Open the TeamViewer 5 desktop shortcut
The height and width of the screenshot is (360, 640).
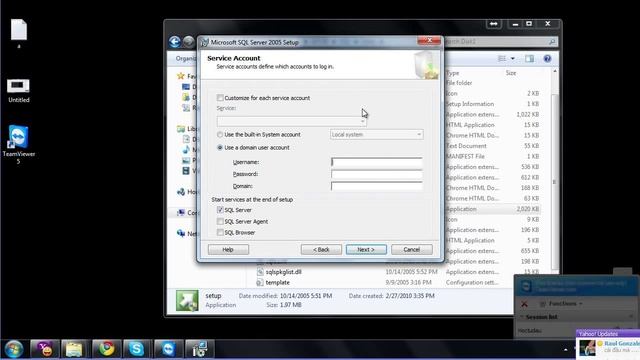[18, 144]
